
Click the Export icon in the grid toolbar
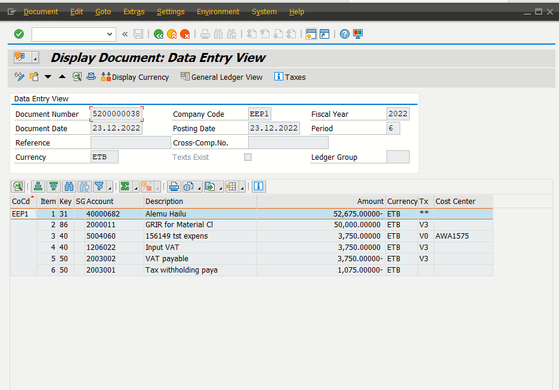[x=210, y=186]
